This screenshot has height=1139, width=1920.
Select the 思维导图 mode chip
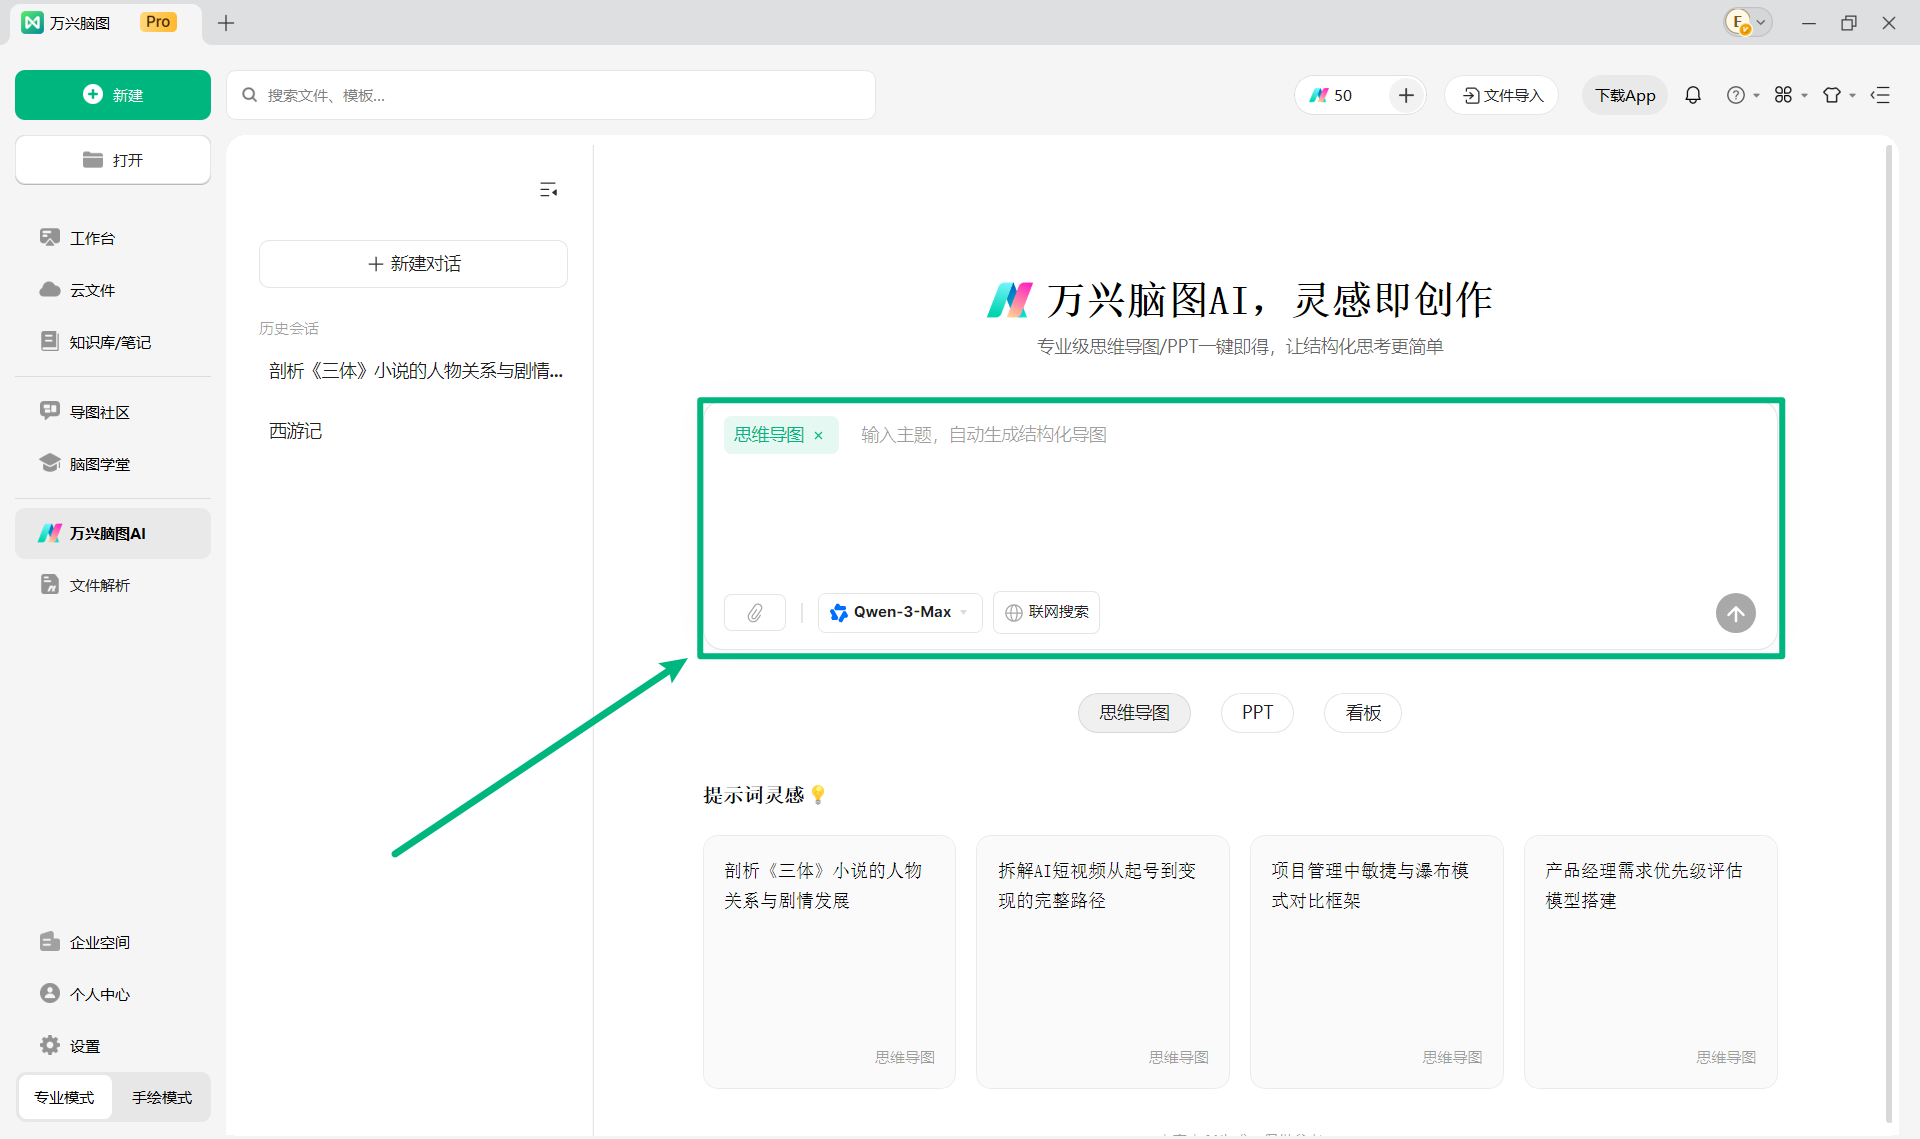click(x=1134, y=713)
